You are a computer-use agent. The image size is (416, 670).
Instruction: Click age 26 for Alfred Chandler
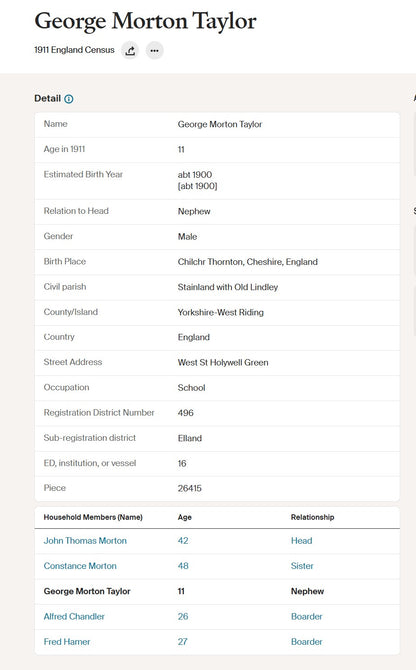183,616
